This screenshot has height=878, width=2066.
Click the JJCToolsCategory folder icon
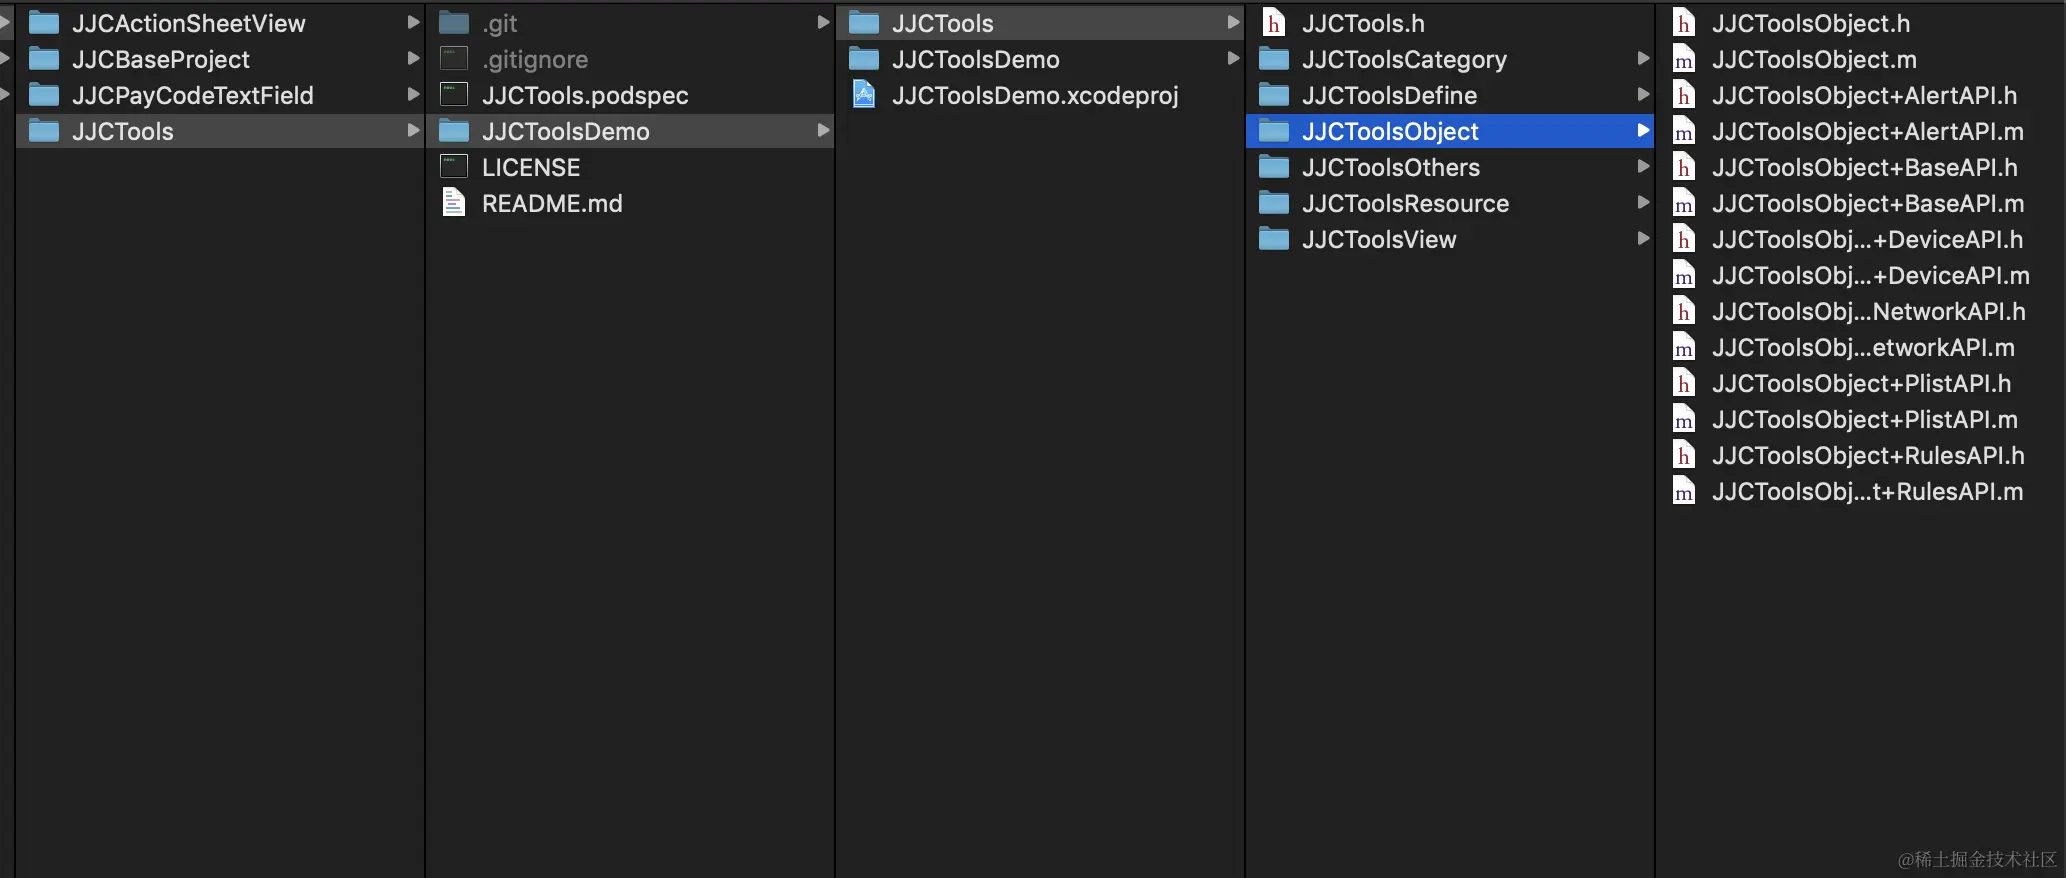click(1274, 59)
